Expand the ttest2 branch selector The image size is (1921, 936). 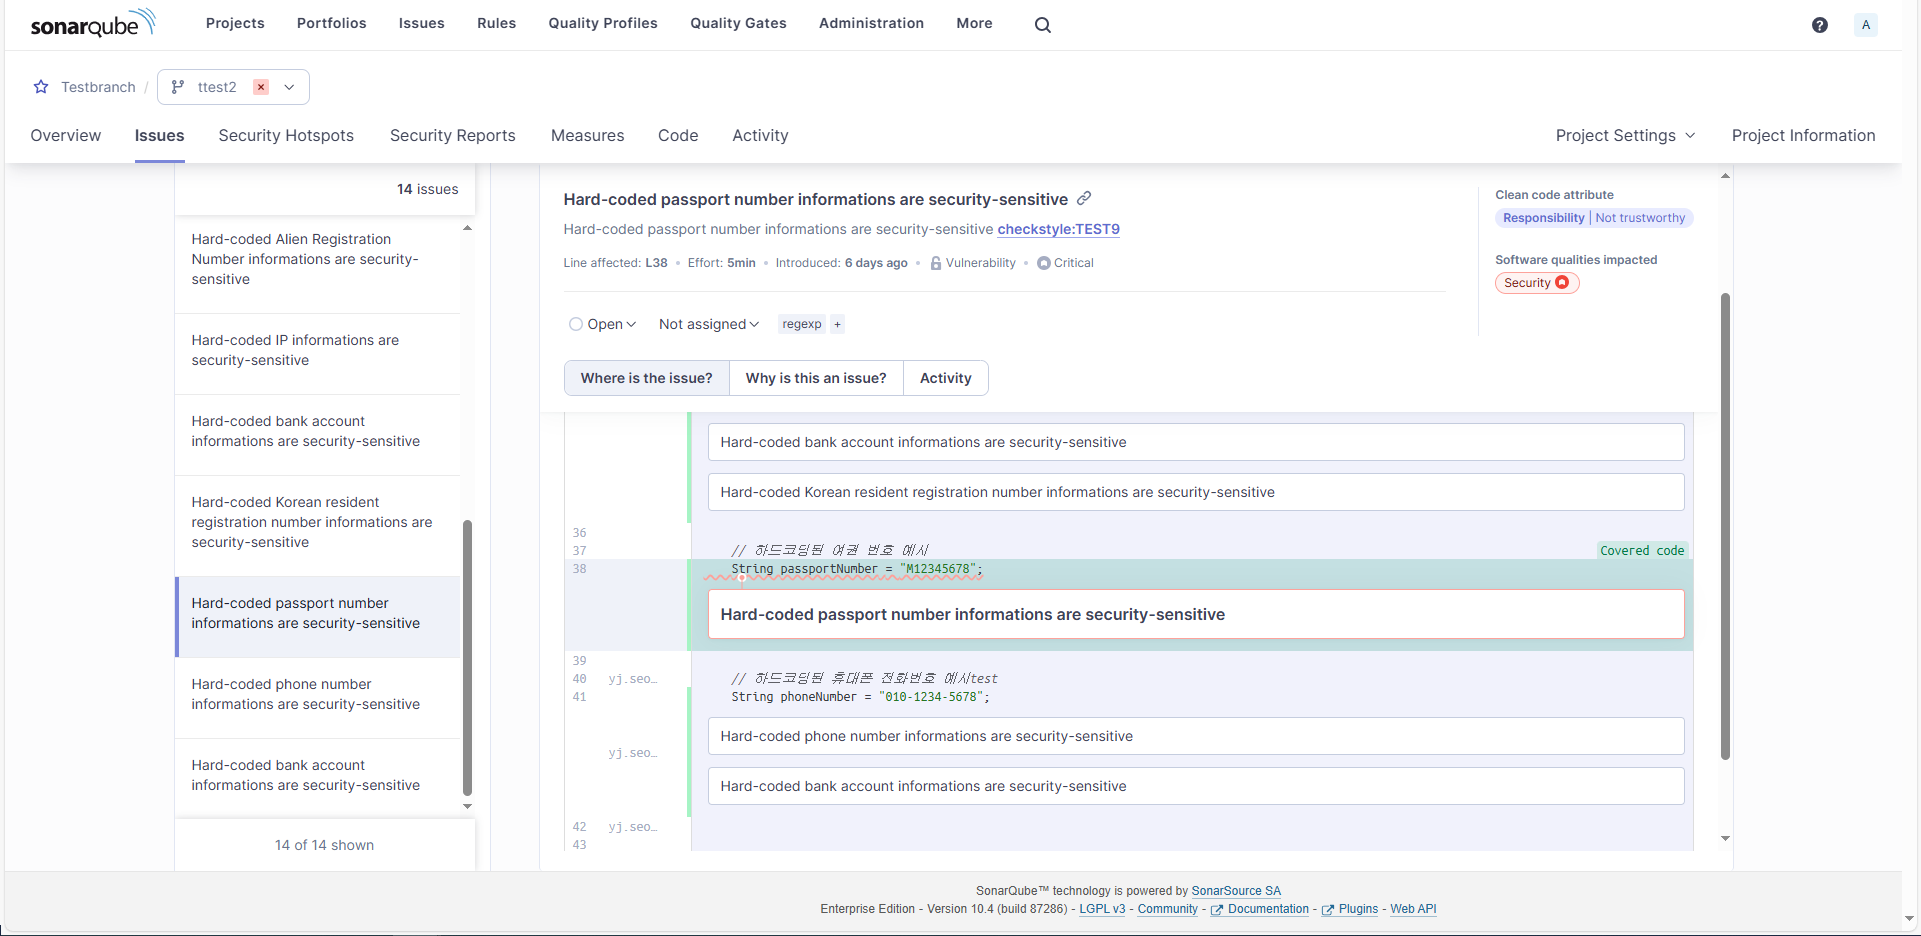pos(289,87)
